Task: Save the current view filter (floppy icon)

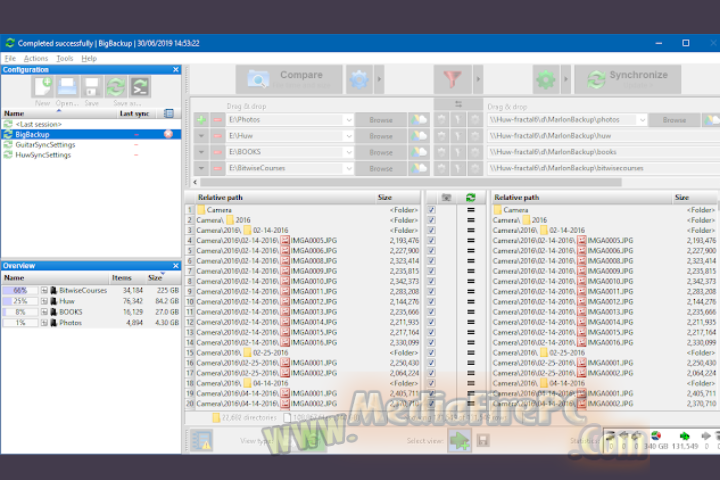Action: pos(483,440)
